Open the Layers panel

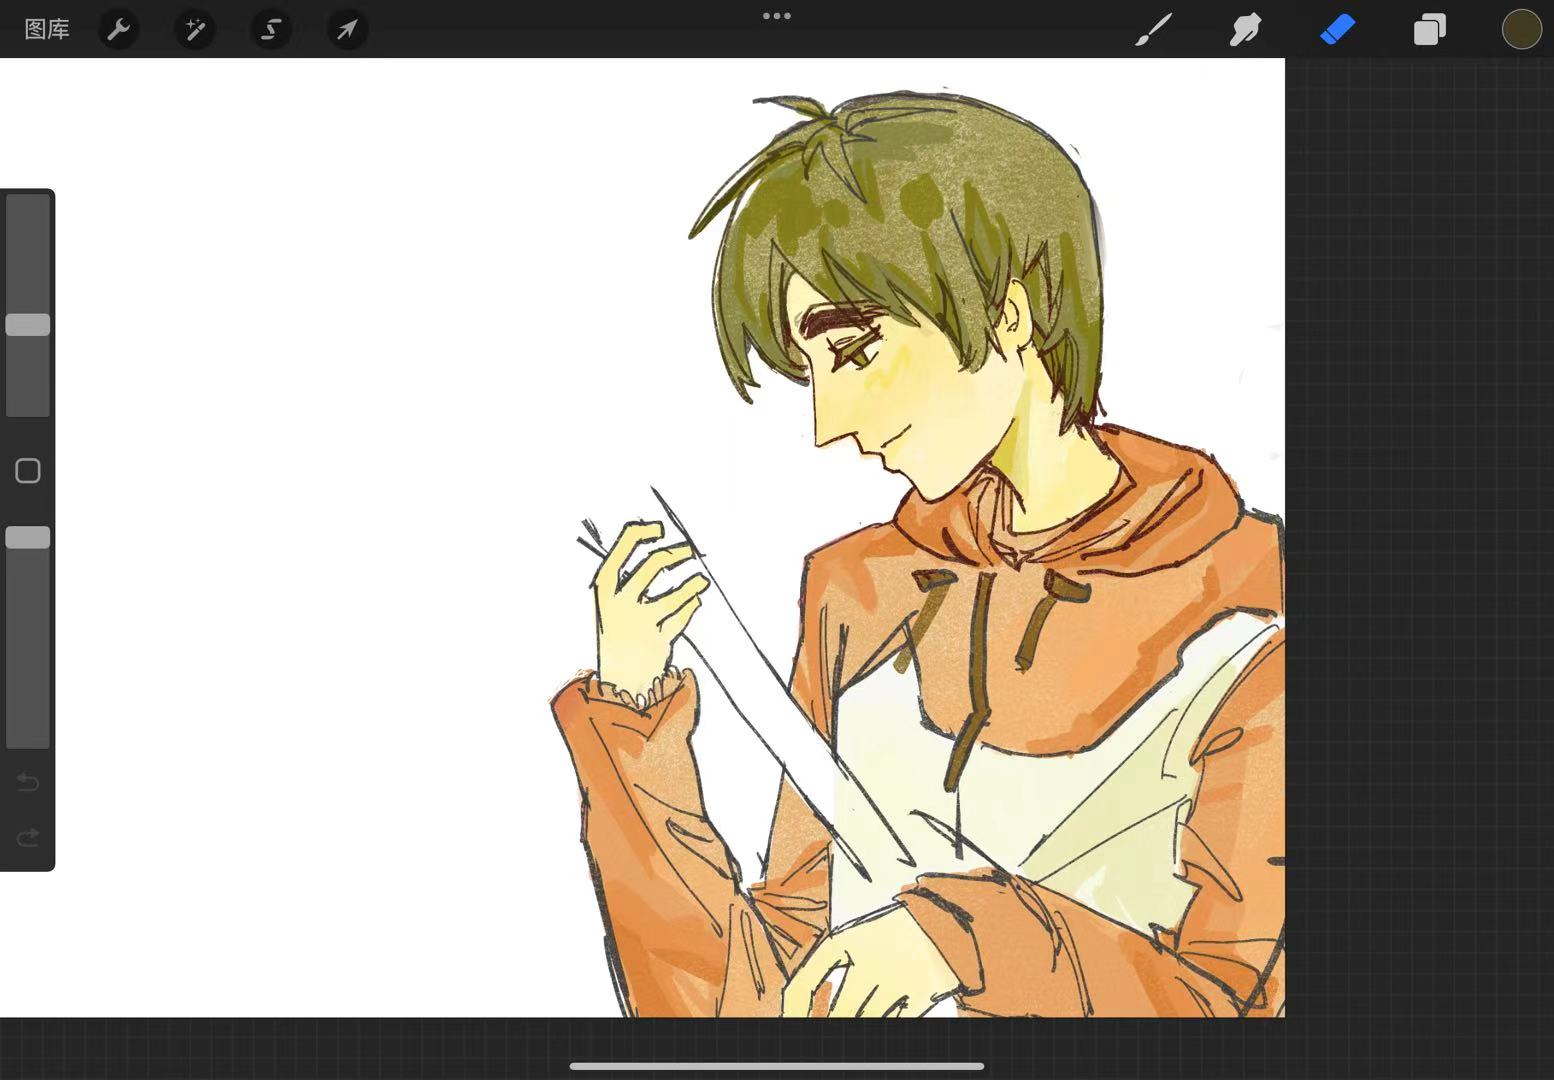point(1429,30)
